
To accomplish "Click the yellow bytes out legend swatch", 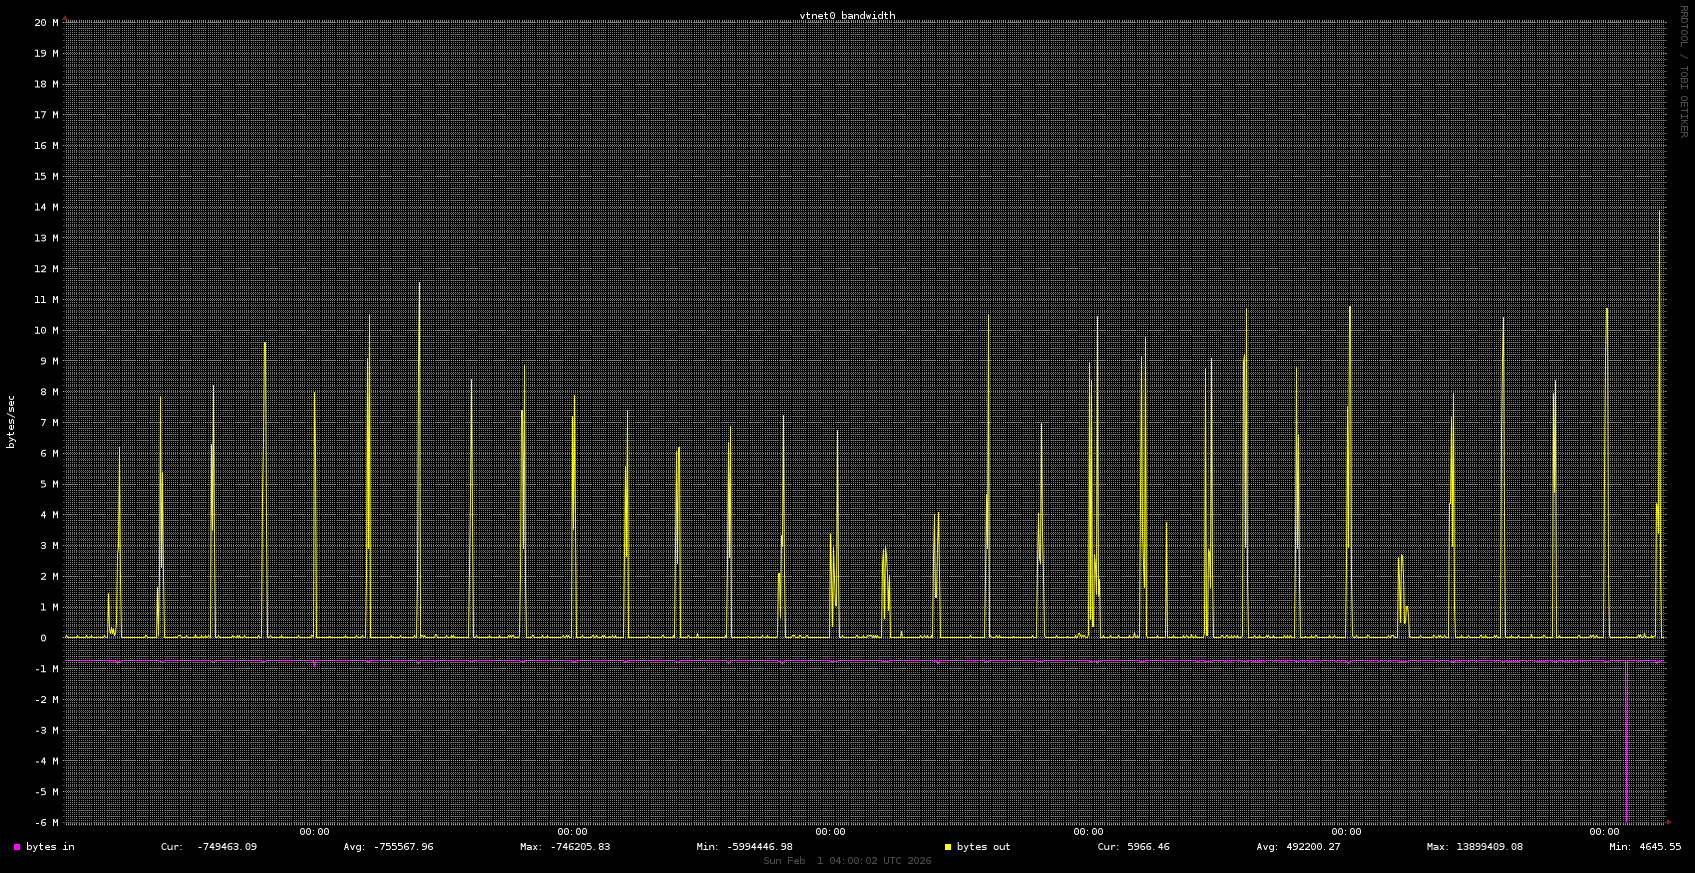I will (948, 847).
